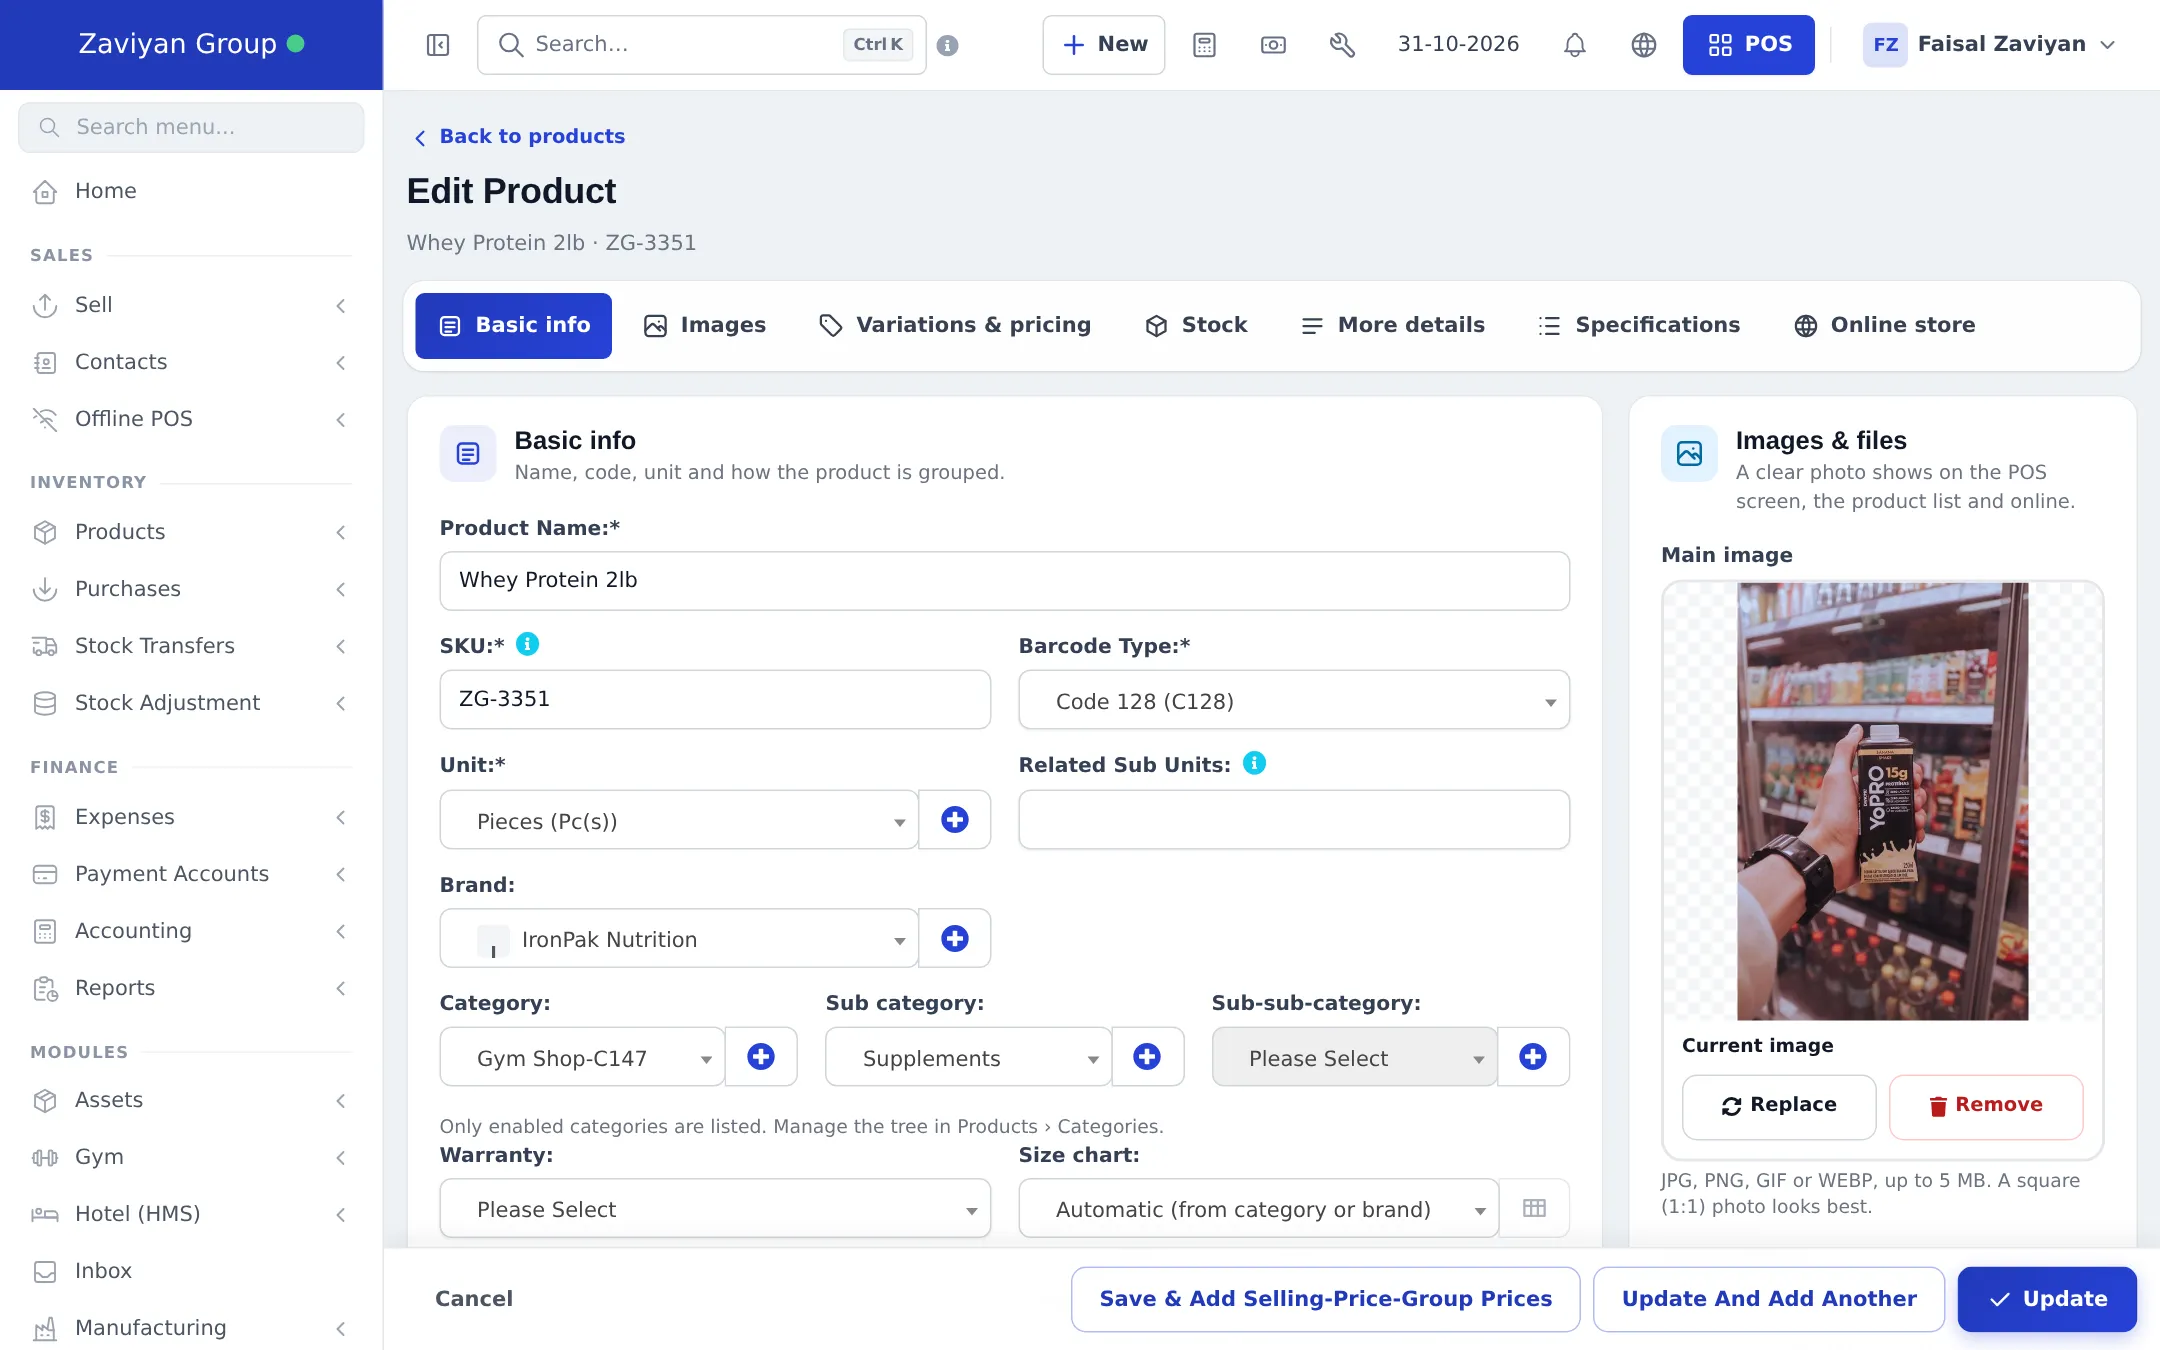Add a new sub-sub-category with plus button
2160x1350 pixels.
1533,1057
